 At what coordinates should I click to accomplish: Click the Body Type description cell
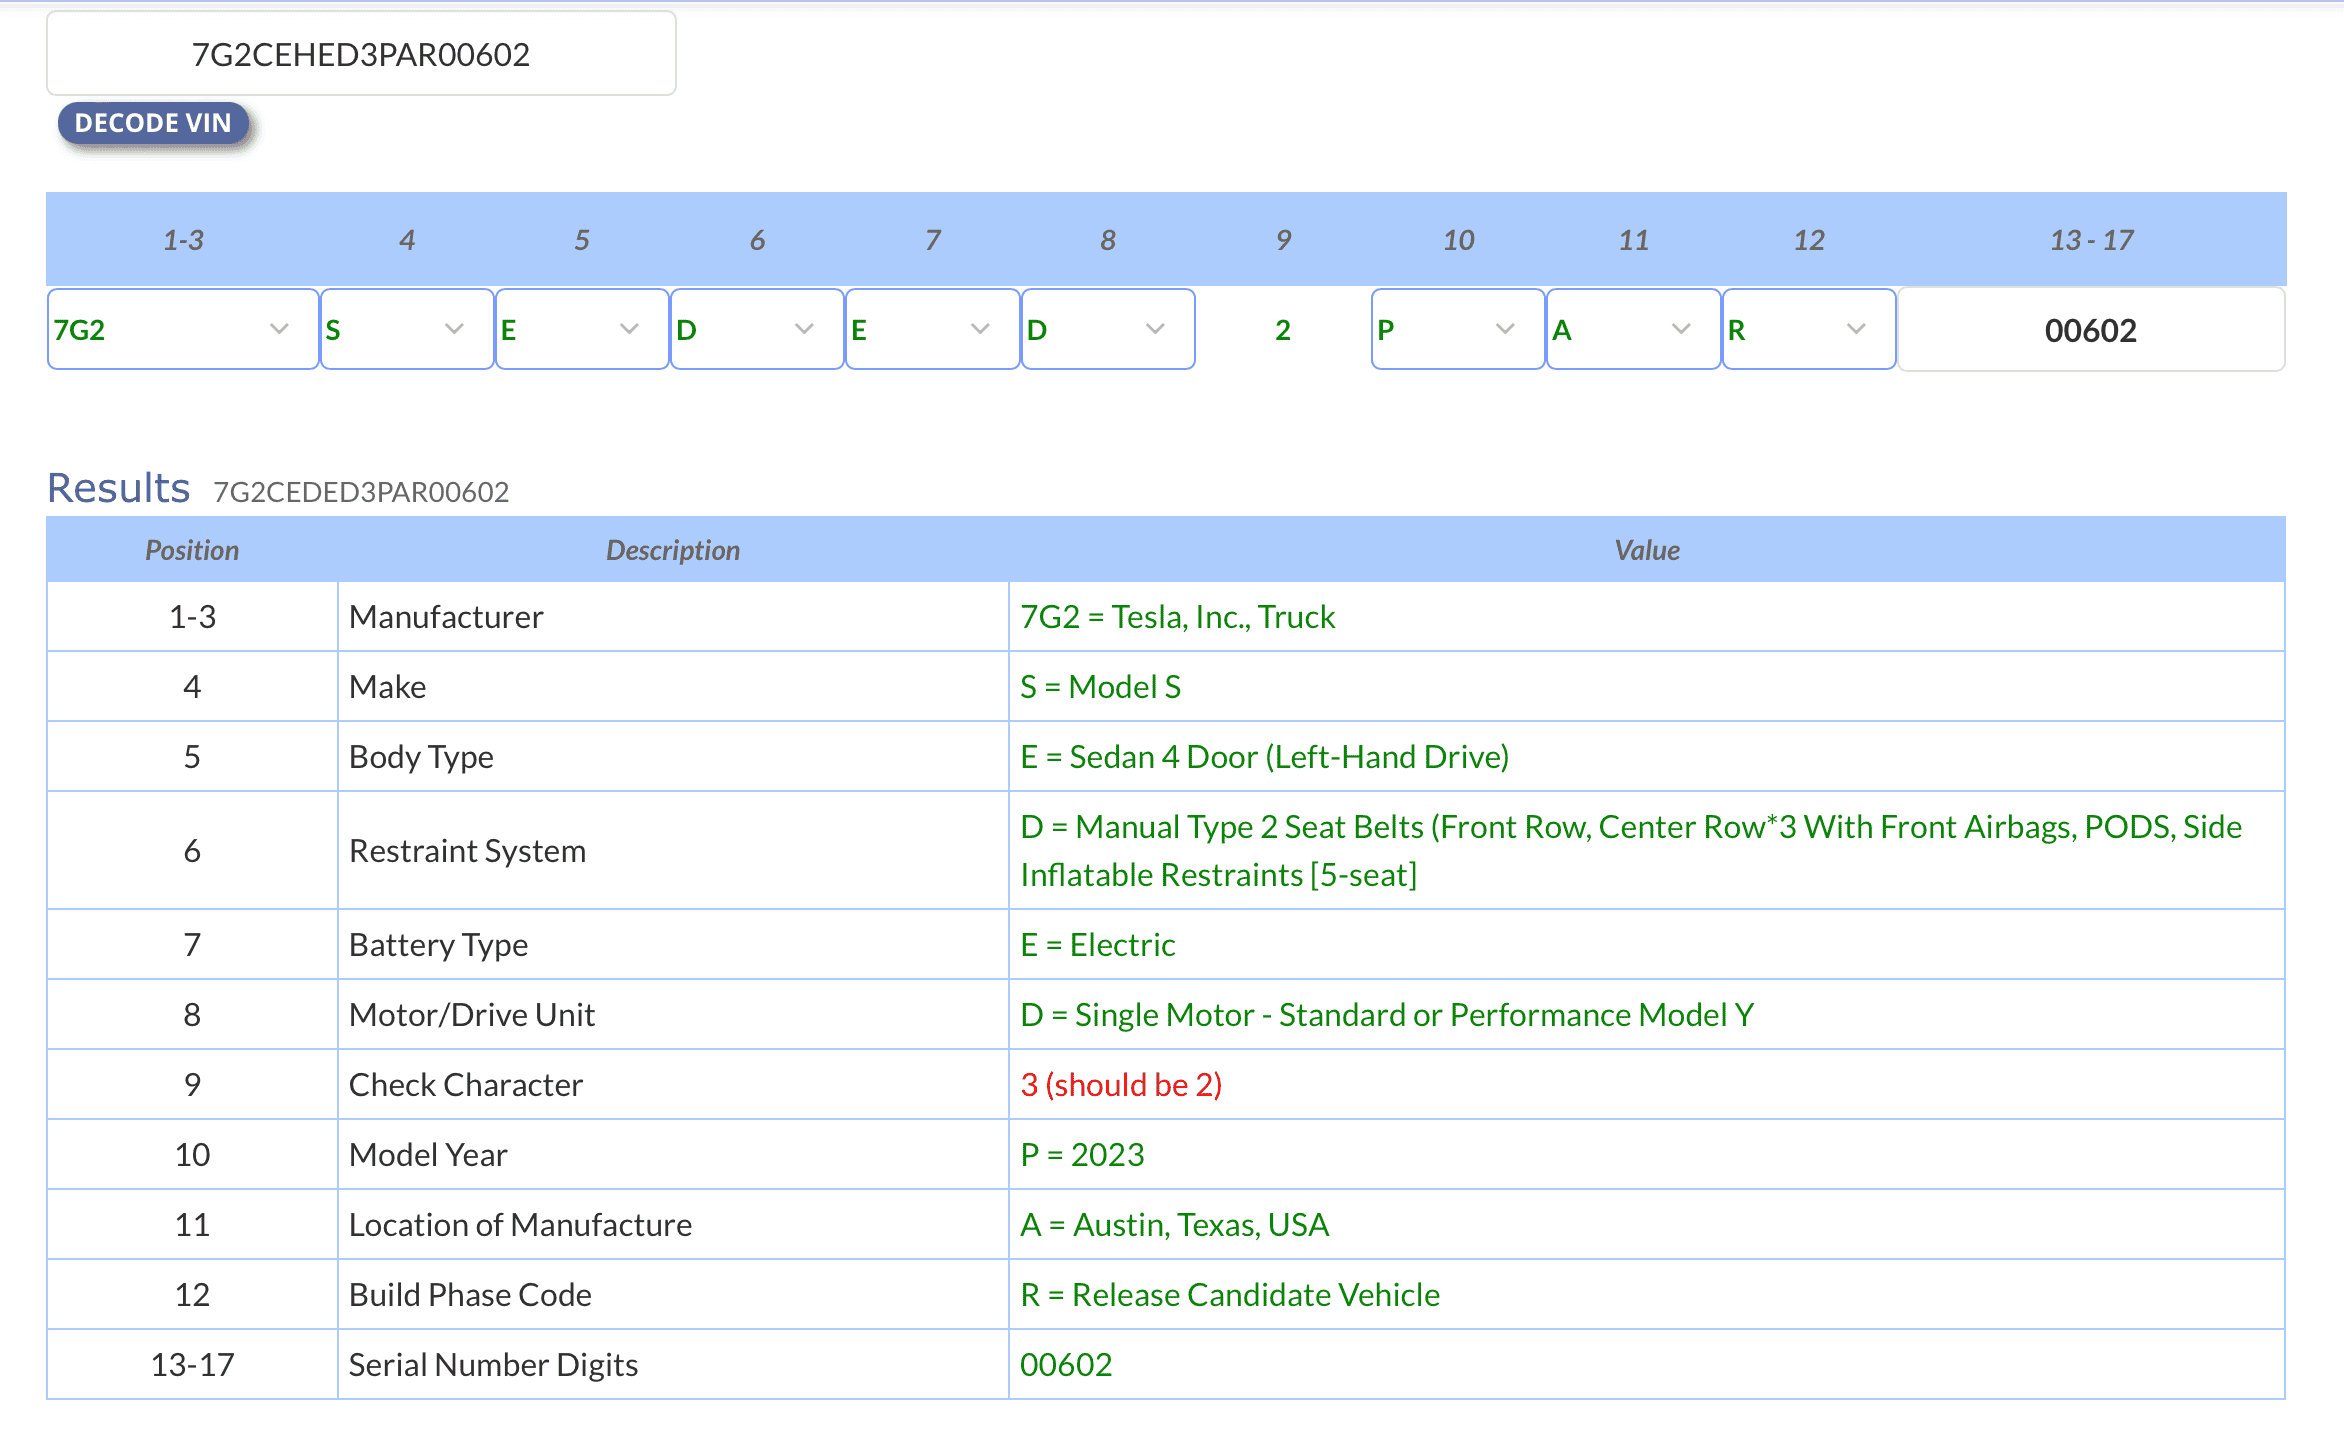[x=673, y=757]
